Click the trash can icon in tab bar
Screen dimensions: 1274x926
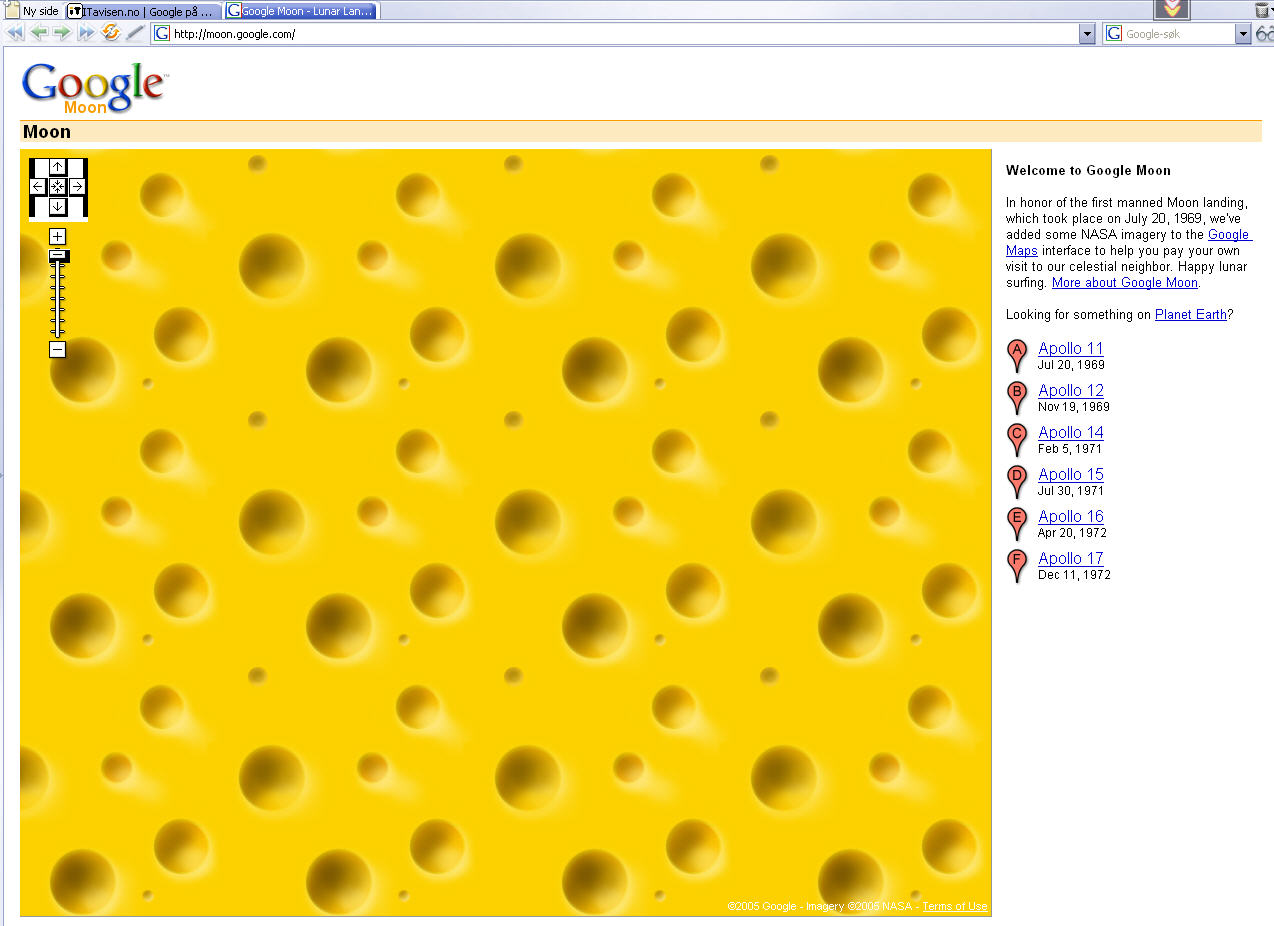click(x=1263, y=10)
